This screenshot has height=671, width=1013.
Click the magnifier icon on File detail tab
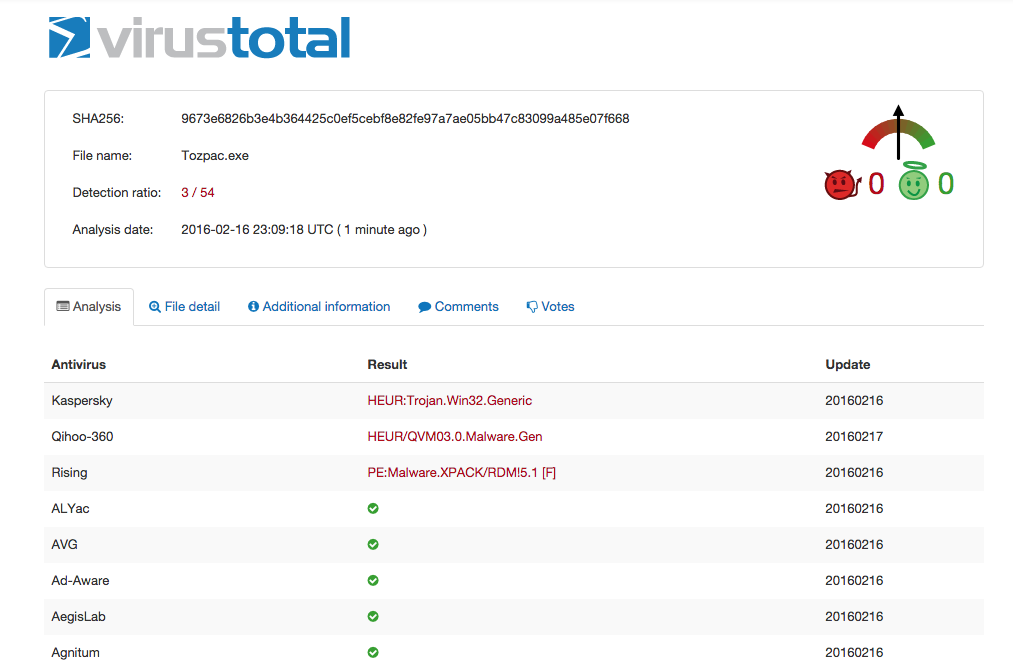click(154, 307)
